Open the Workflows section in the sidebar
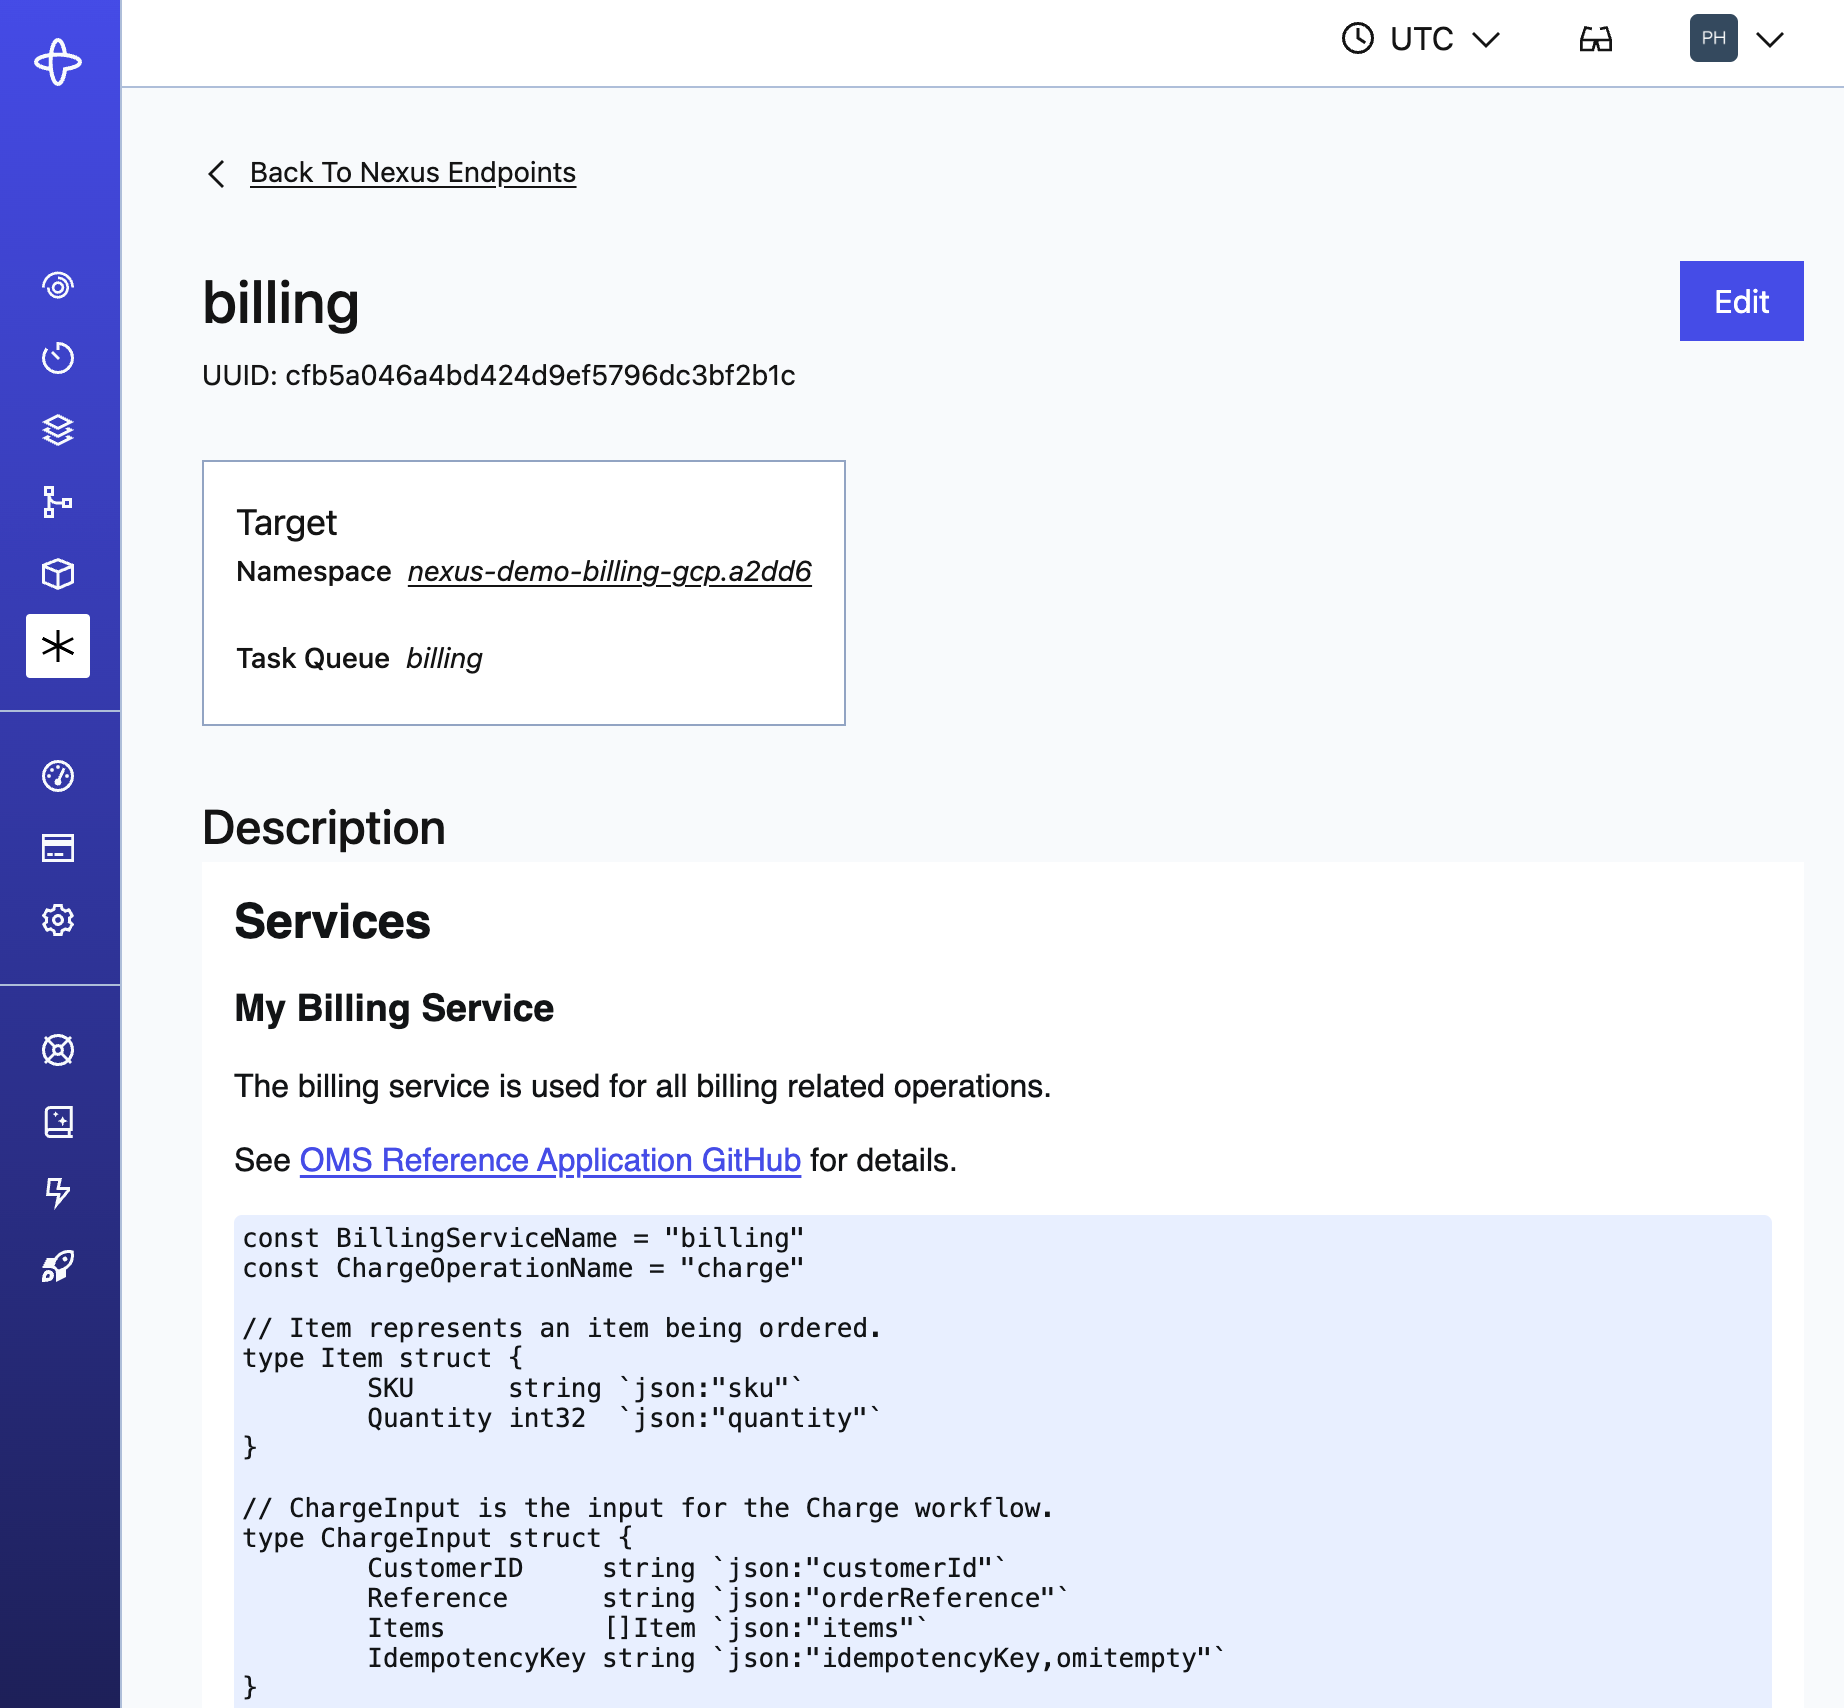 (58, 285)
